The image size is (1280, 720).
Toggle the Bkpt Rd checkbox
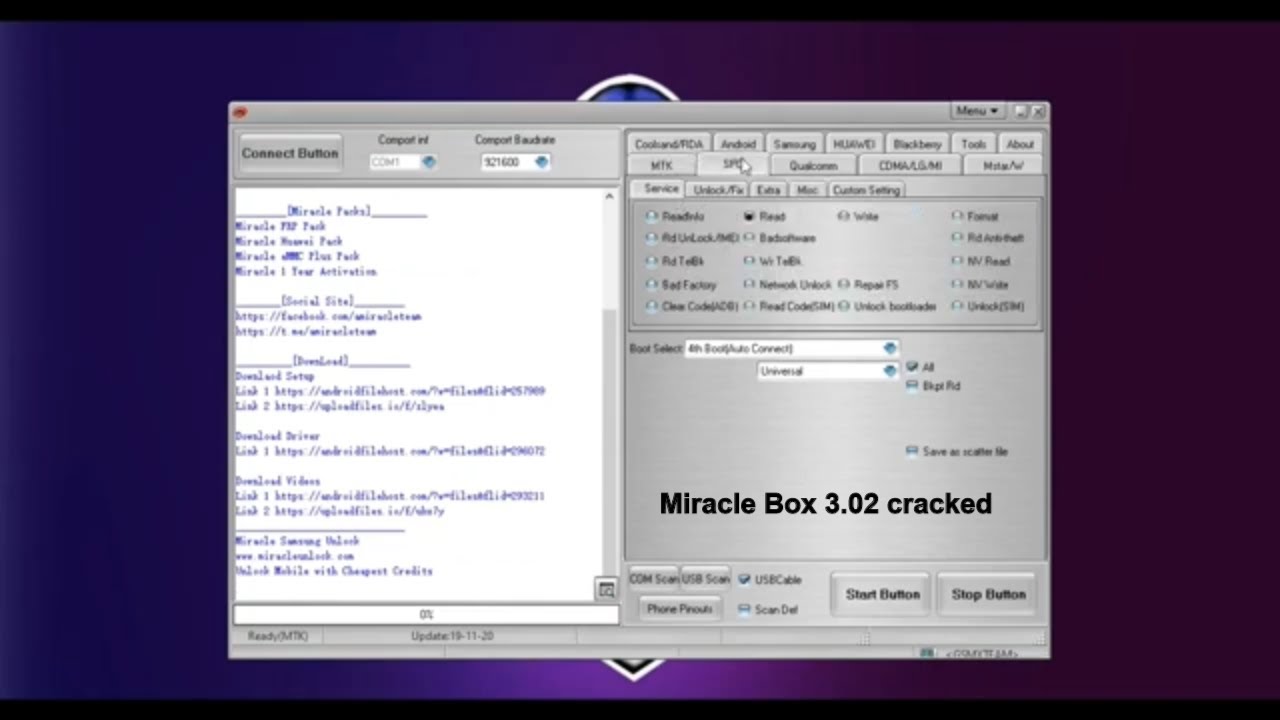click(x=912, y=385)
